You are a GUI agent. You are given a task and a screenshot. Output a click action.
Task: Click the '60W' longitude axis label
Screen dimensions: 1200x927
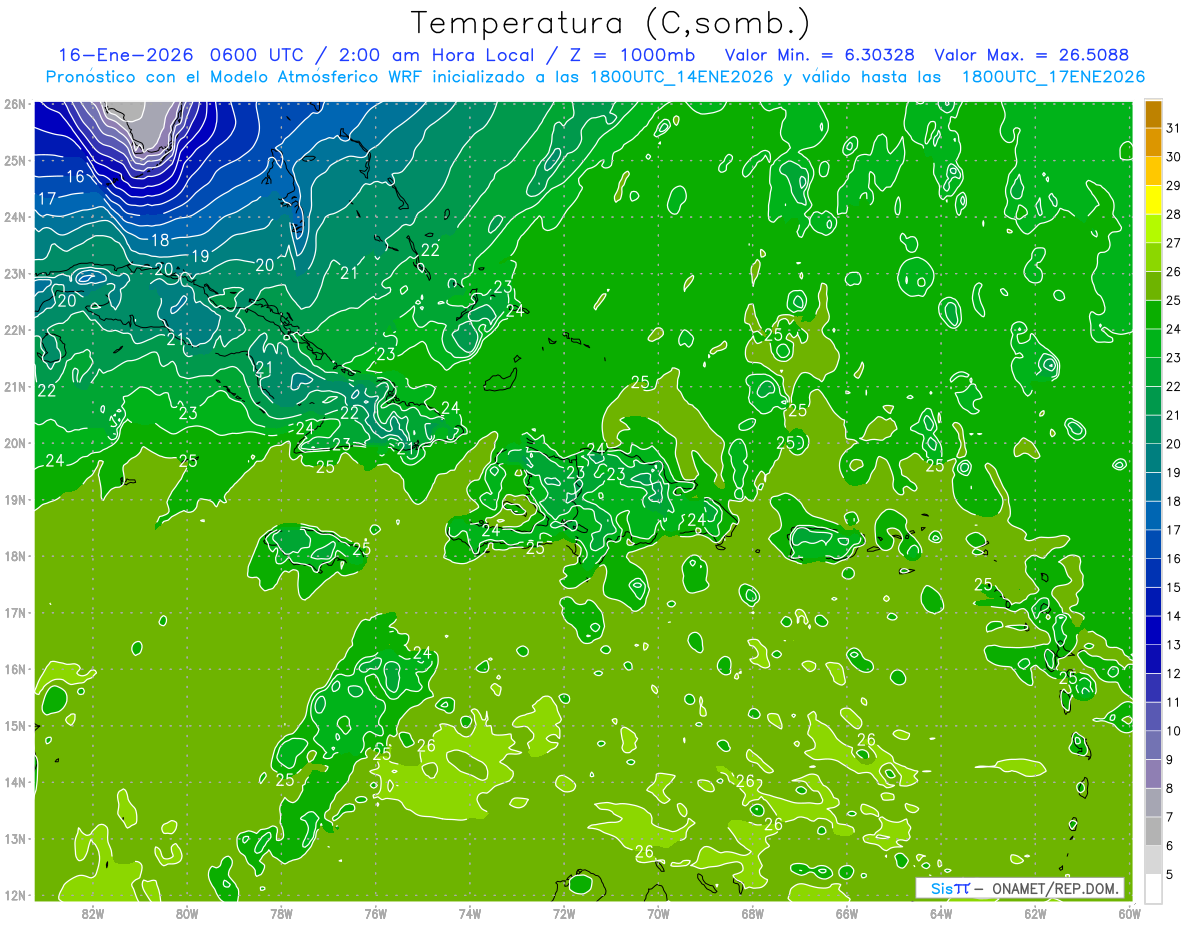point(1130,913)
